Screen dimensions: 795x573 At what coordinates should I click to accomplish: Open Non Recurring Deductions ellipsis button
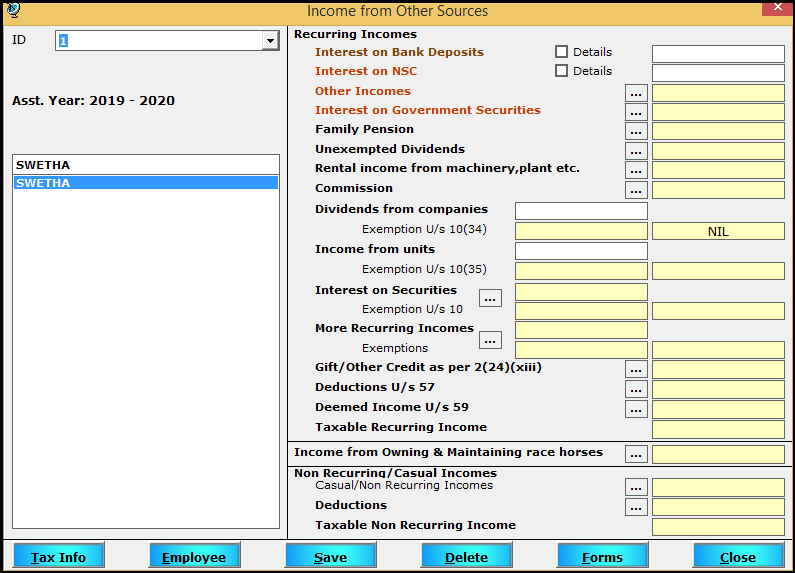click(636, 507)
